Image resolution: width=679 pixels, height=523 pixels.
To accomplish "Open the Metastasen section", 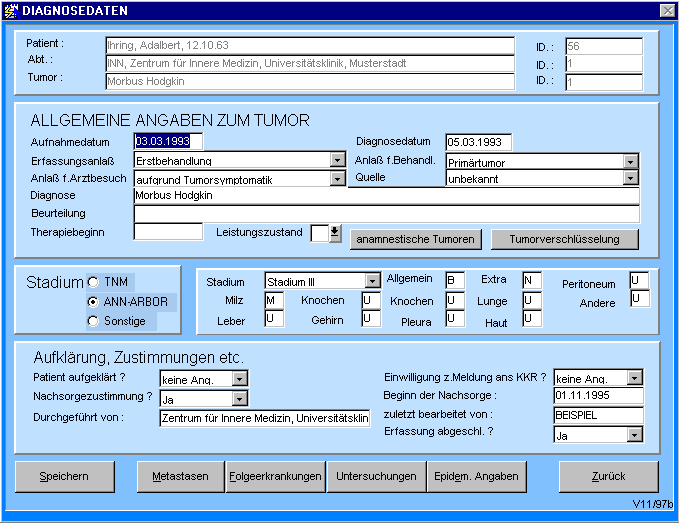I will 180,477.
